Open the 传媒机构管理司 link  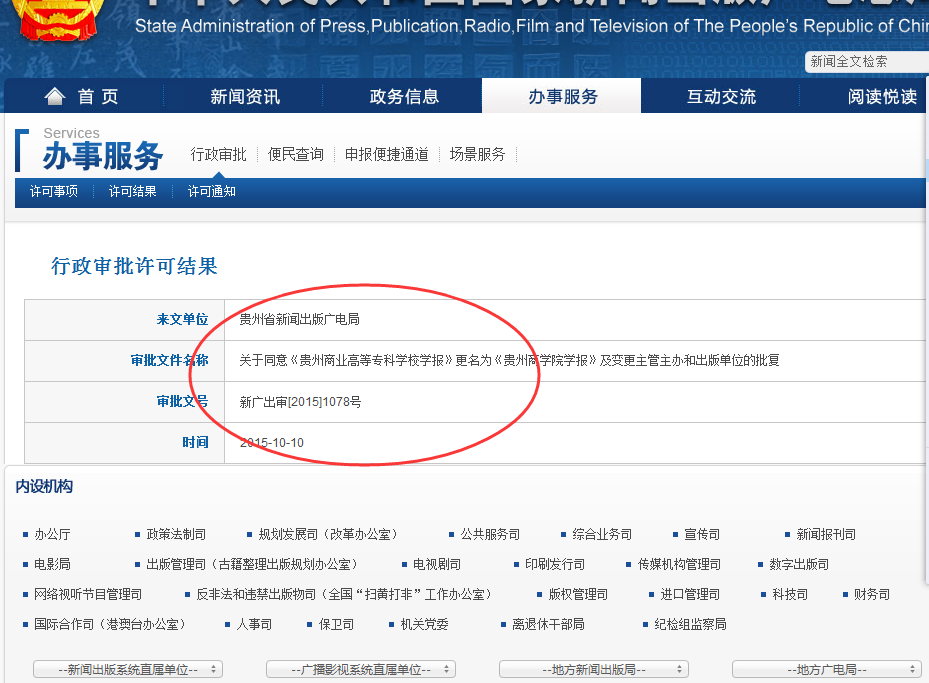coord(679,564)
